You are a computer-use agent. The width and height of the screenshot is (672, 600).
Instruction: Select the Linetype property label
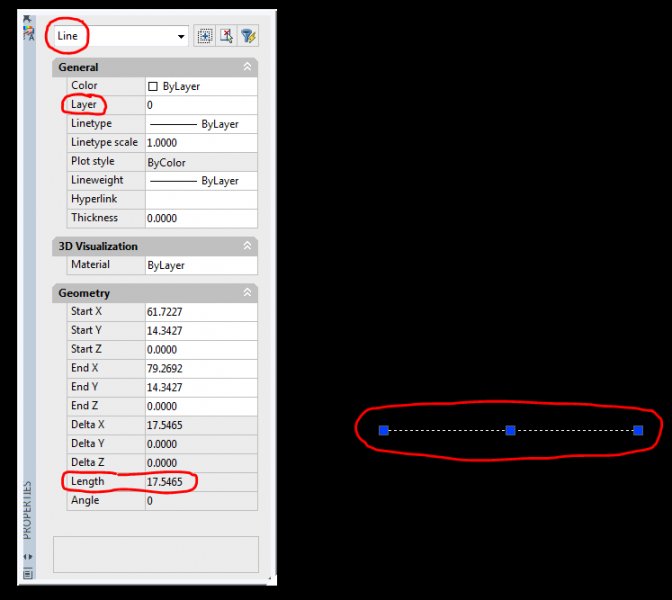[91, 123]
